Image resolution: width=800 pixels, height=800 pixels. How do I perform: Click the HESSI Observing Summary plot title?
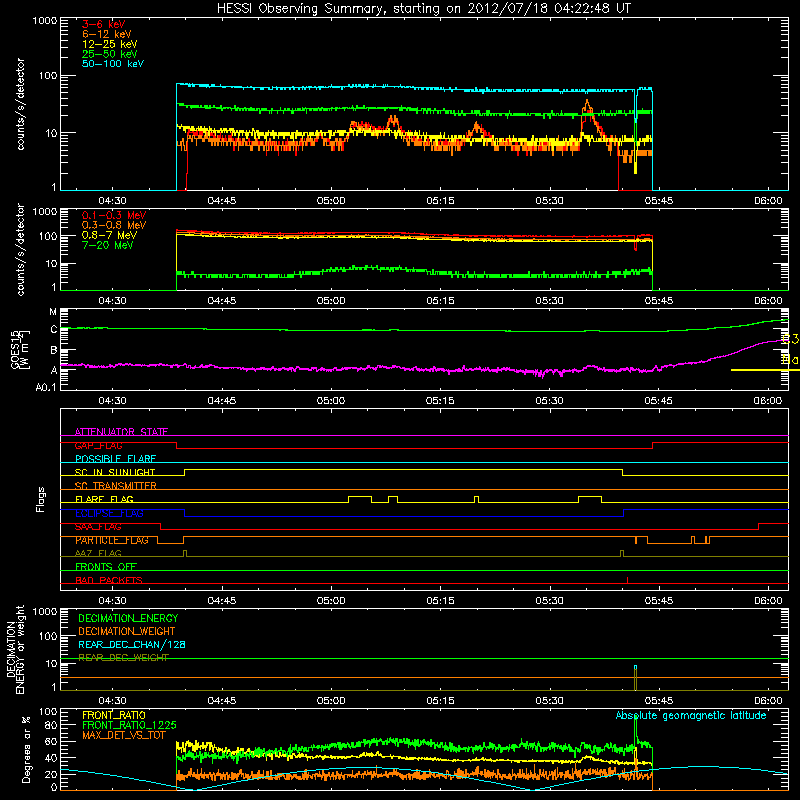(x=423, y=9)
